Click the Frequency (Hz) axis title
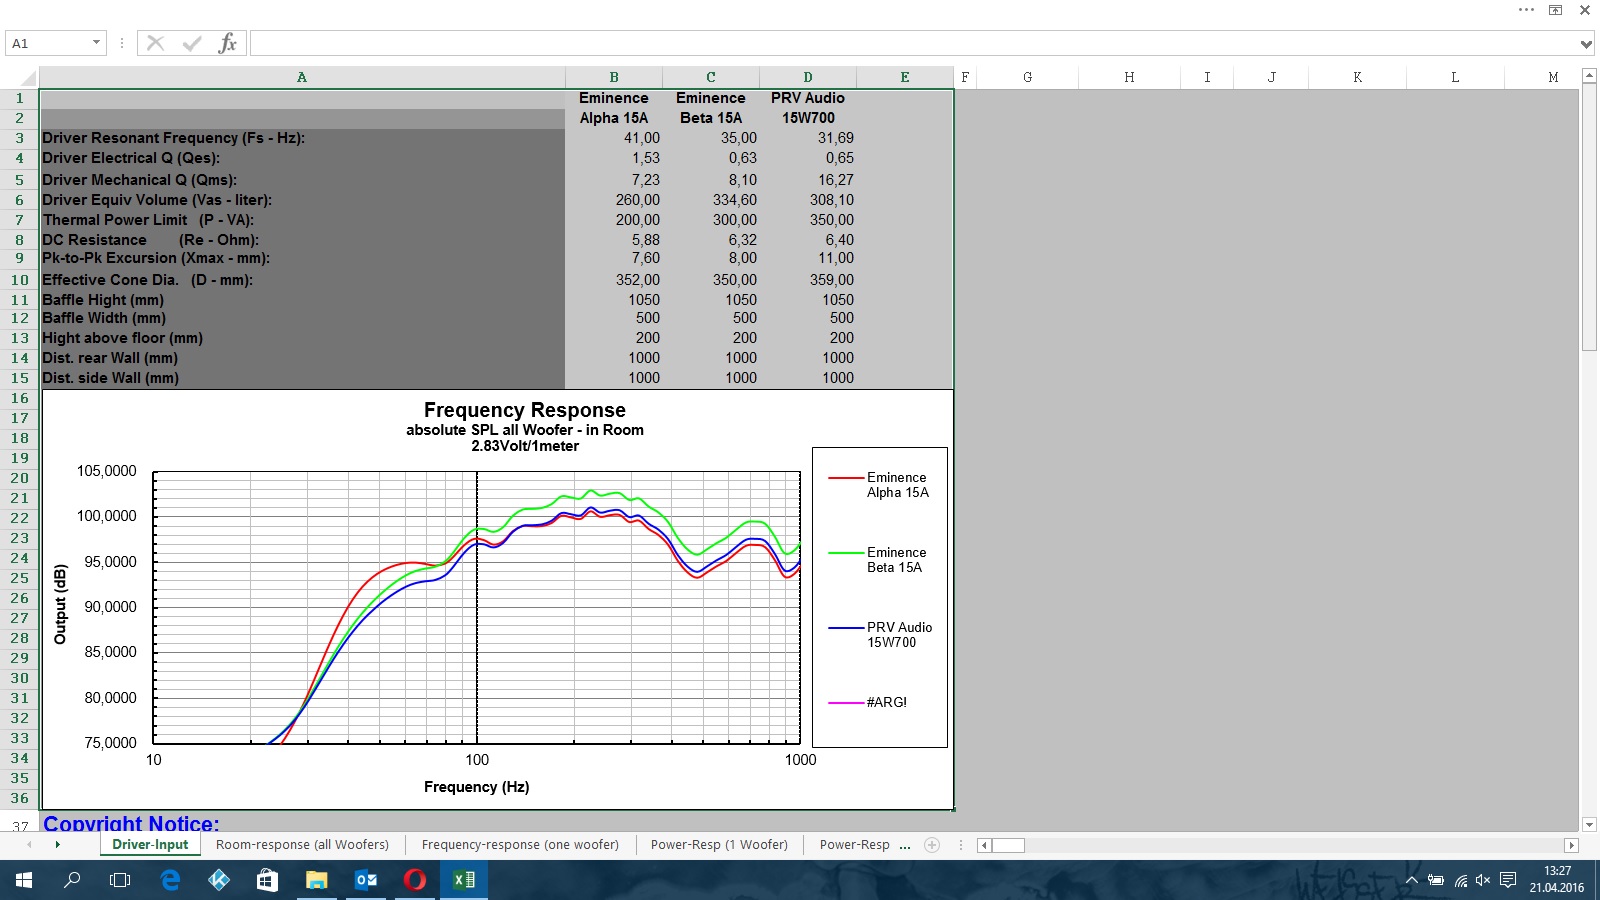1600x900 pixels. [x=477, y=787]
